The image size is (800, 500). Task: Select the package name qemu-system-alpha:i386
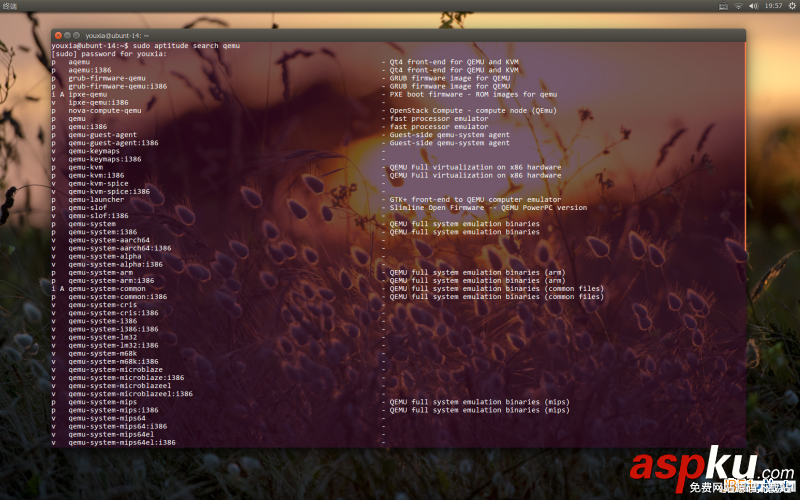(116, 265)
